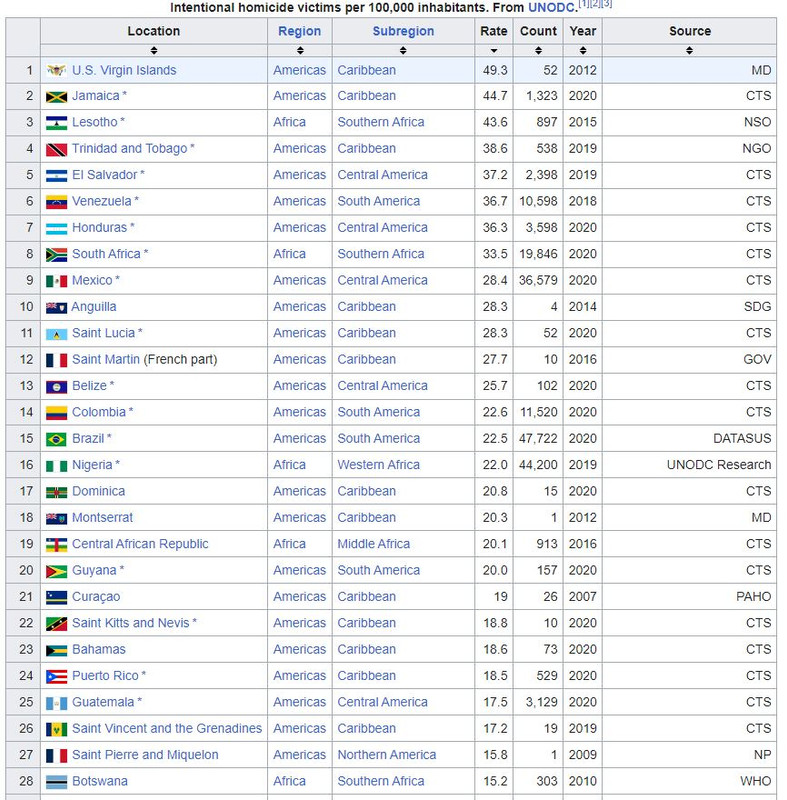The height and width of the screenshot is (800, 787).
Task: Click the Colombia flag icon
Action: click(x=56, y=413)
